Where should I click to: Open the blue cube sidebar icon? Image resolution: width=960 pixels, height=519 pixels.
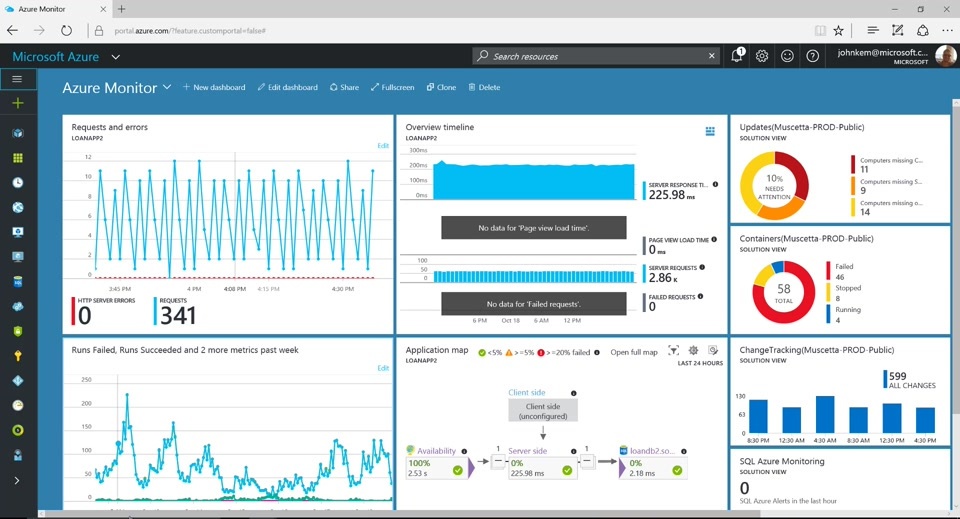pos(18,133)
